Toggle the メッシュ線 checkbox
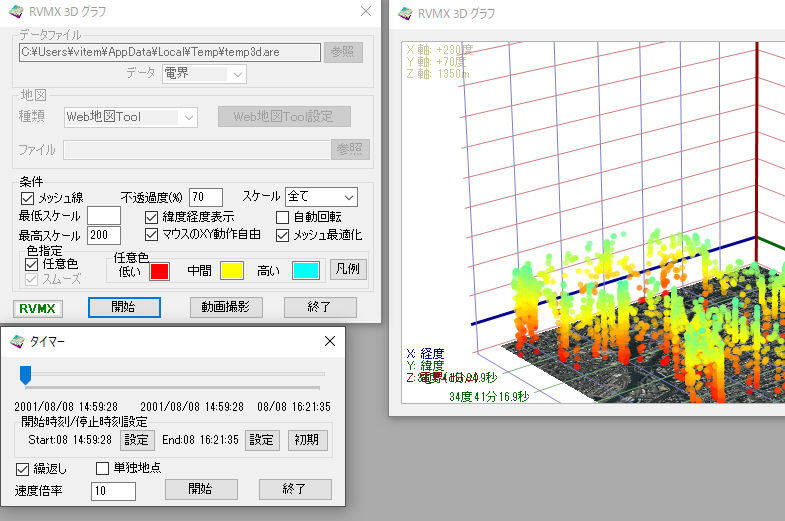 click(x=28, y=198)
